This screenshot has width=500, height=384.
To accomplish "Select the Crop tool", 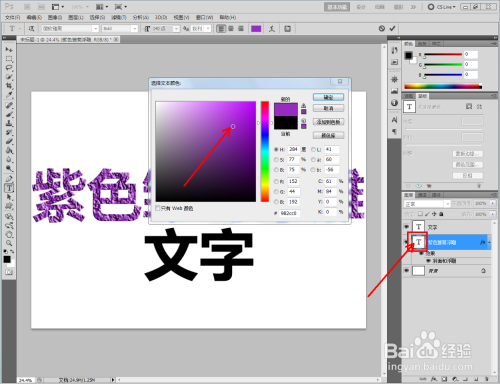I will (9, 86).
